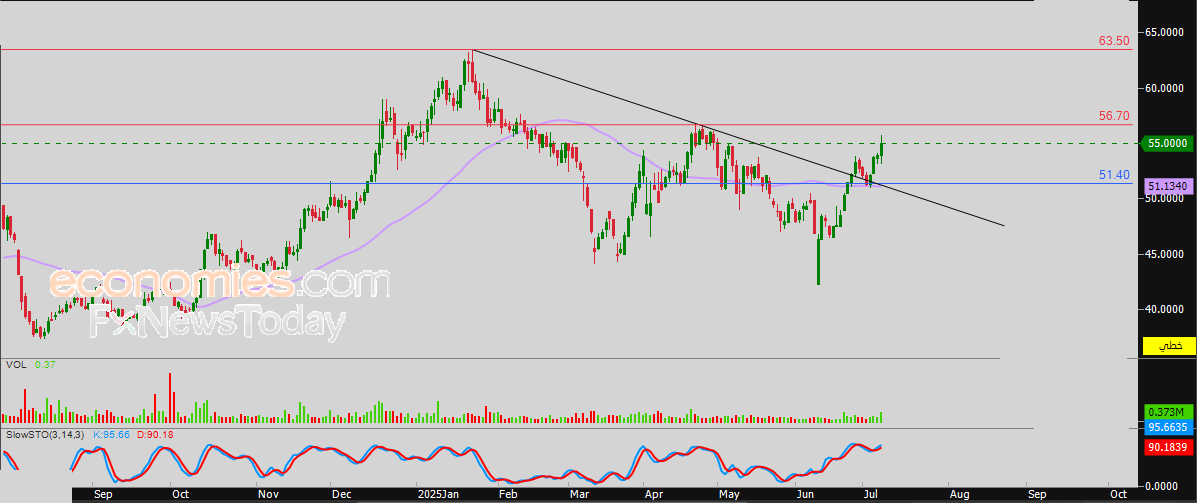This screenshot has width=1197, height=503.
Task: Click the Oct label preceding Nov
Action: (x=180, y=494)
